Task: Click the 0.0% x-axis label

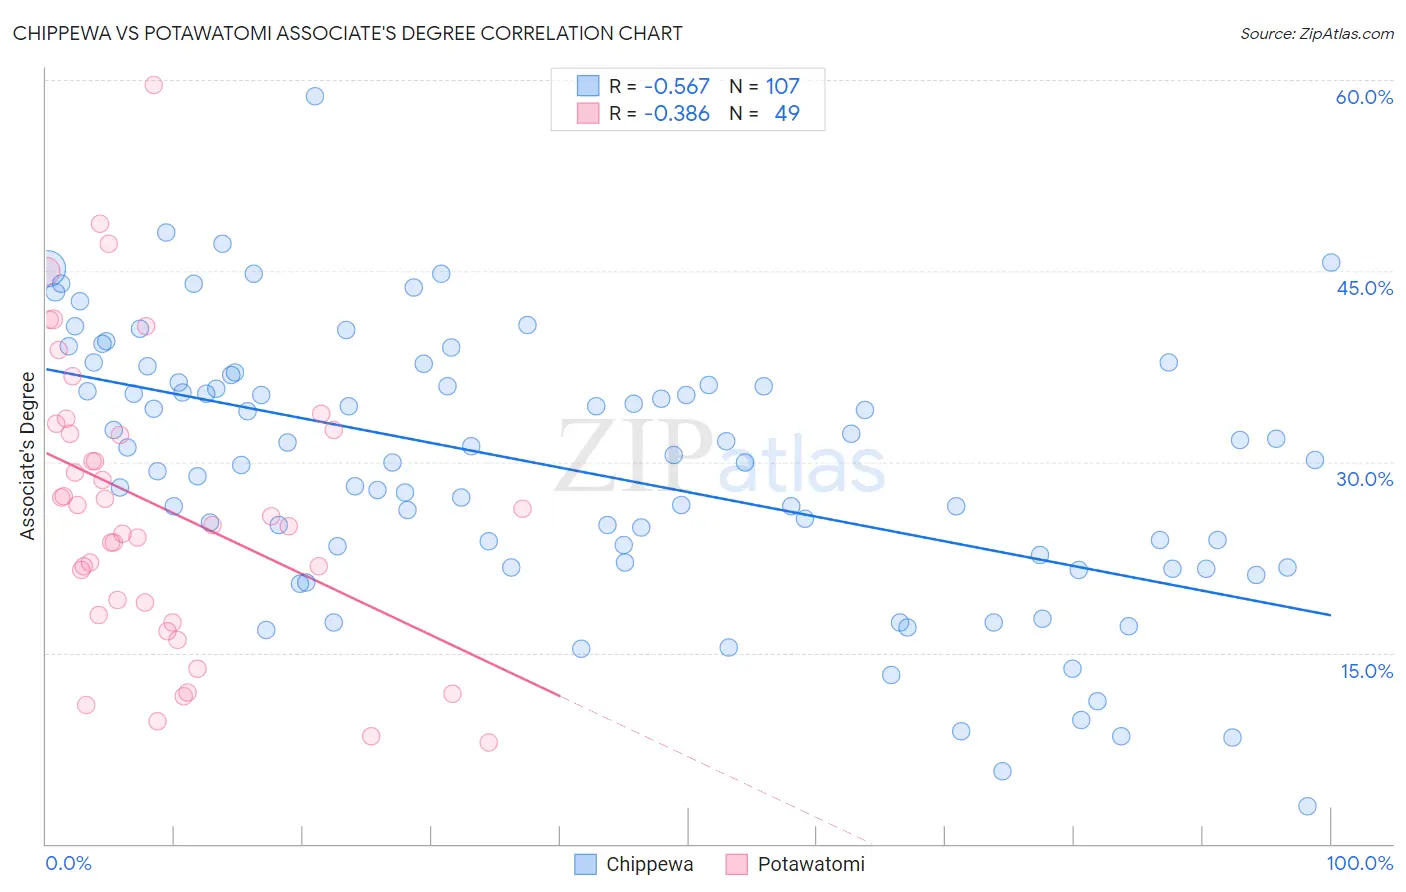Action: coord(68,863)
